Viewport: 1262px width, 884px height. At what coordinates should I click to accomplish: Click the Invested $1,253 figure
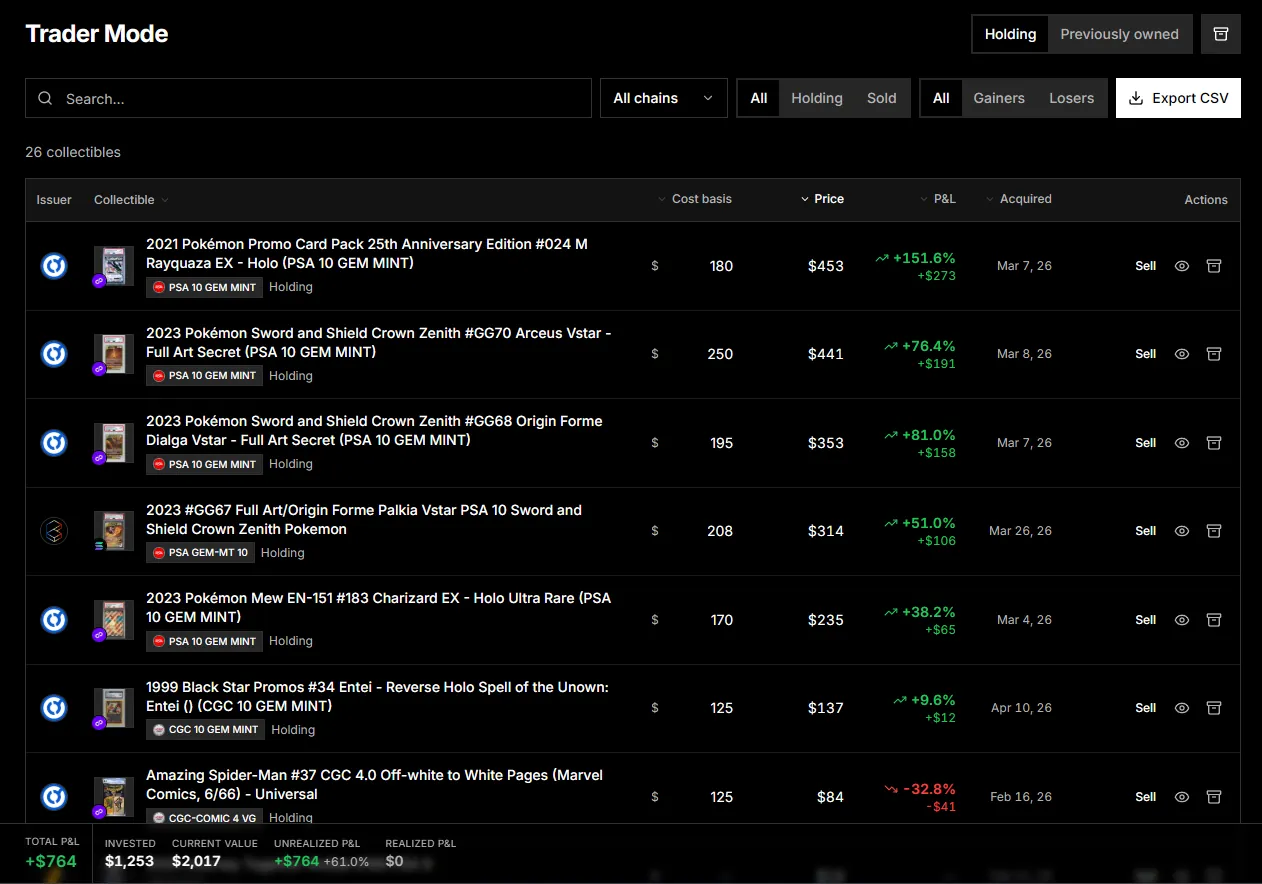[129, 861]
